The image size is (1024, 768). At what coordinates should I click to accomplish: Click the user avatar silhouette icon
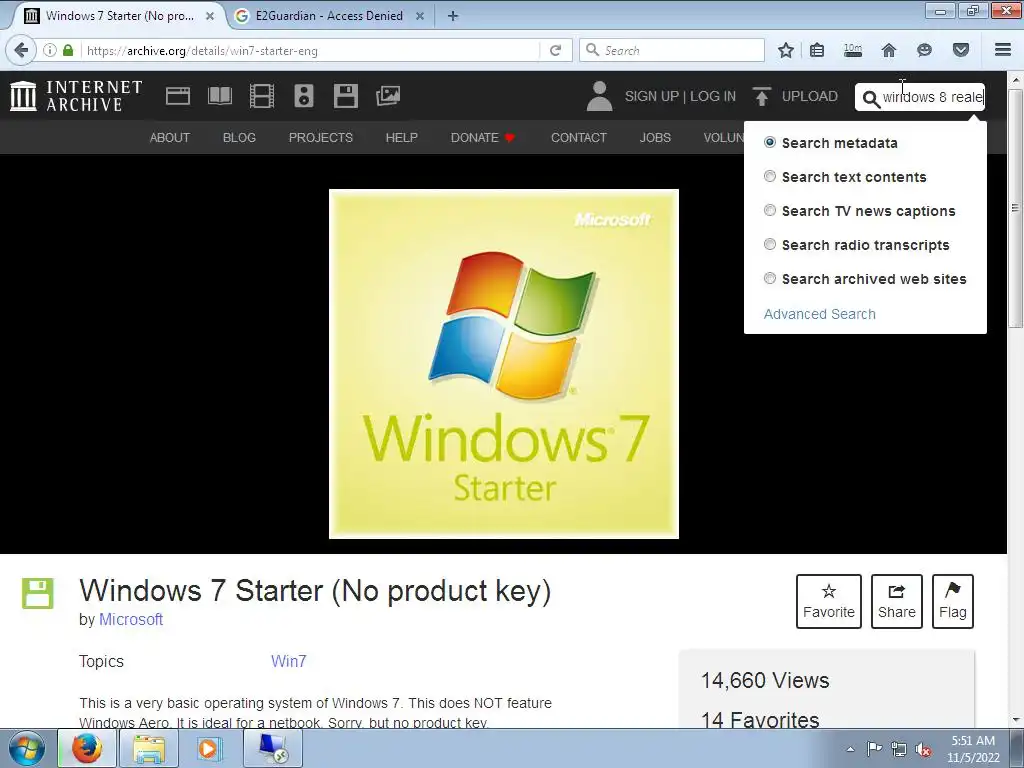[x=599, y=96]
